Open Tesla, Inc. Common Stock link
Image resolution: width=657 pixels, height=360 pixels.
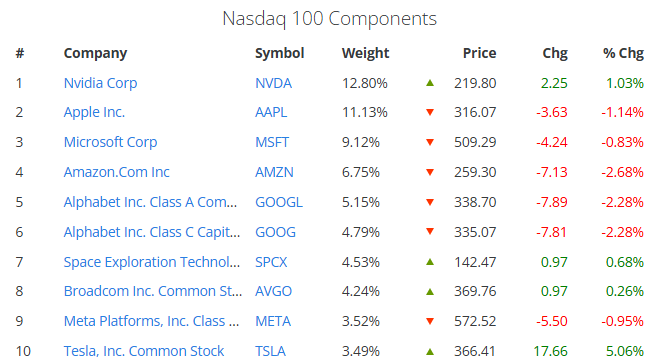click(x=144, y=351)
